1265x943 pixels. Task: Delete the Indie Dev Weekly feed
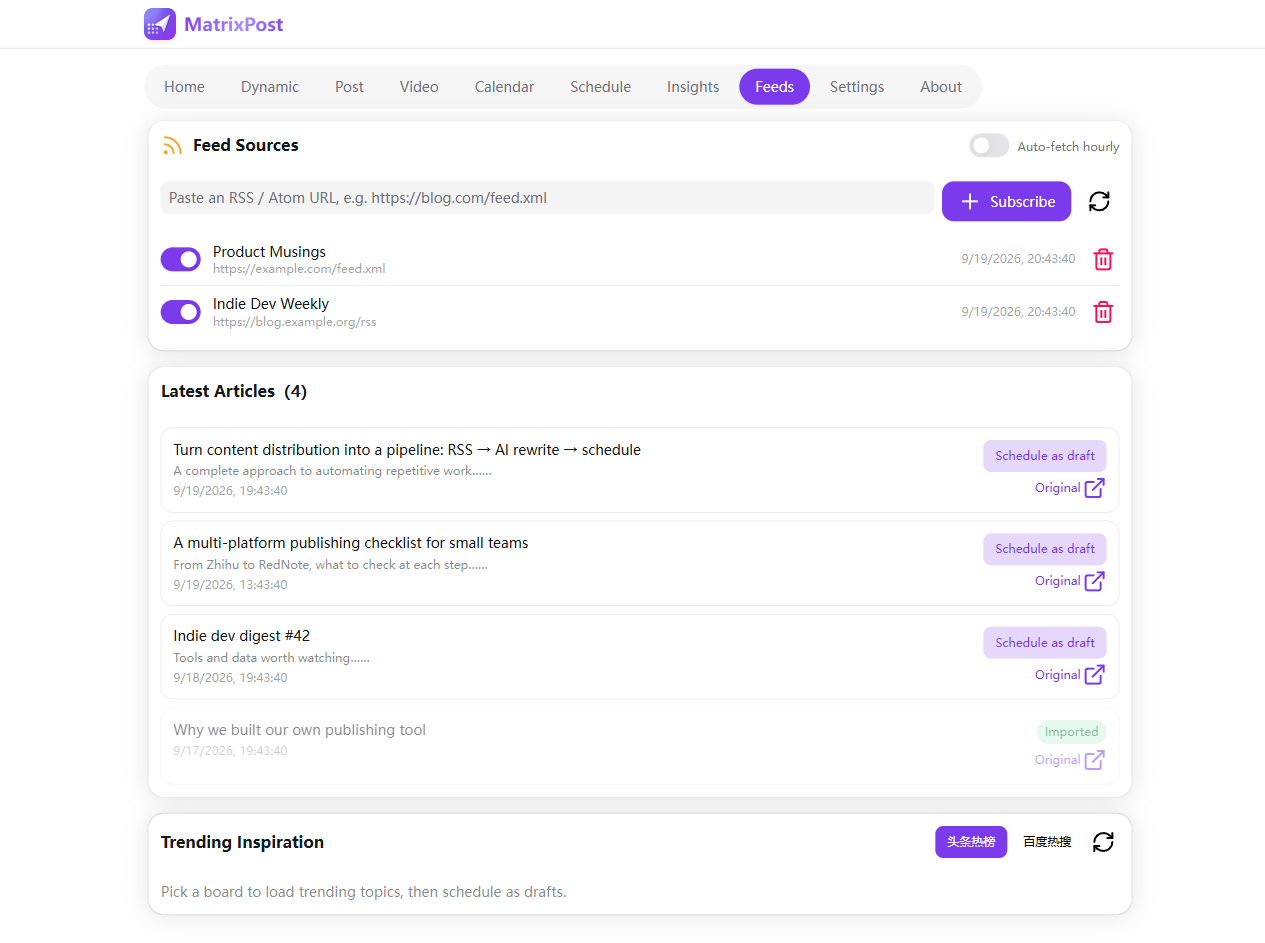(1103, 312)
